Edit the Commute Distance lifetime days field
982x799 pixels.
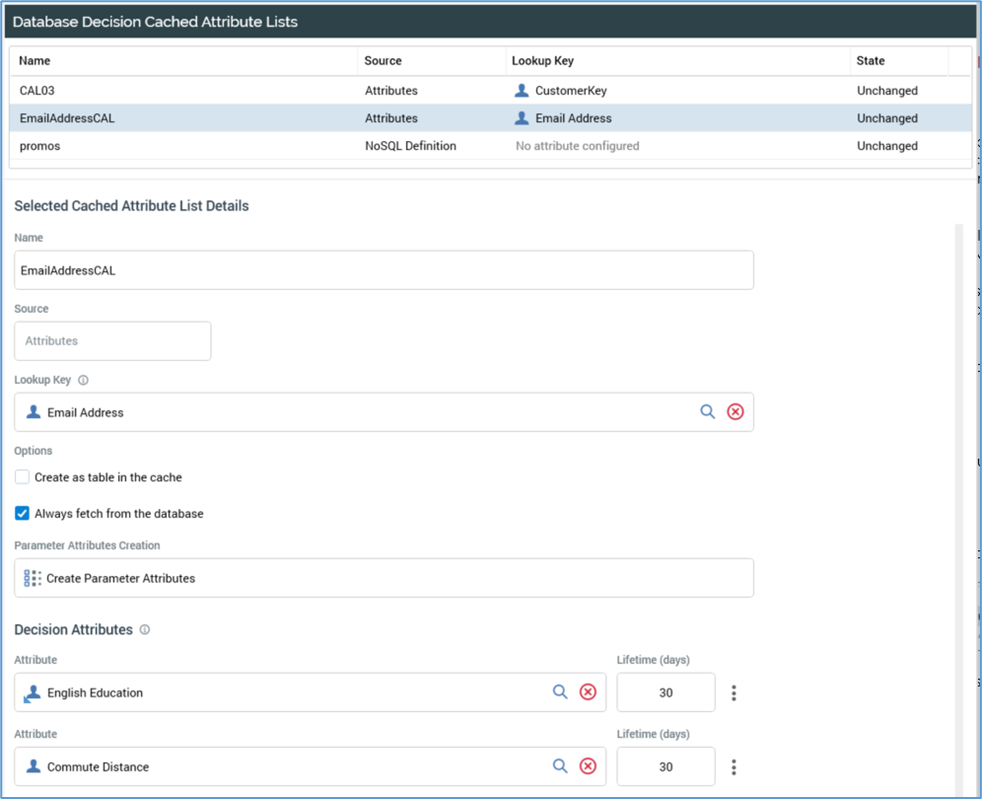click(665, 767)
